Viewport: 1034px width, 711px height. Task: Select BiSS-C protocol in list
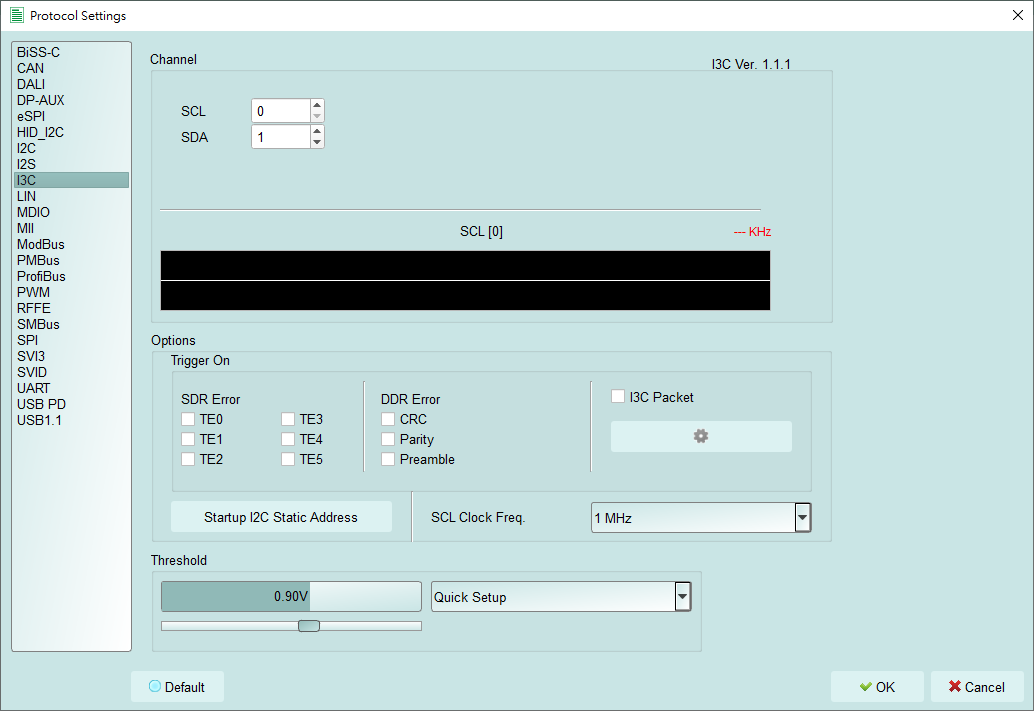[x=71, y=52]
